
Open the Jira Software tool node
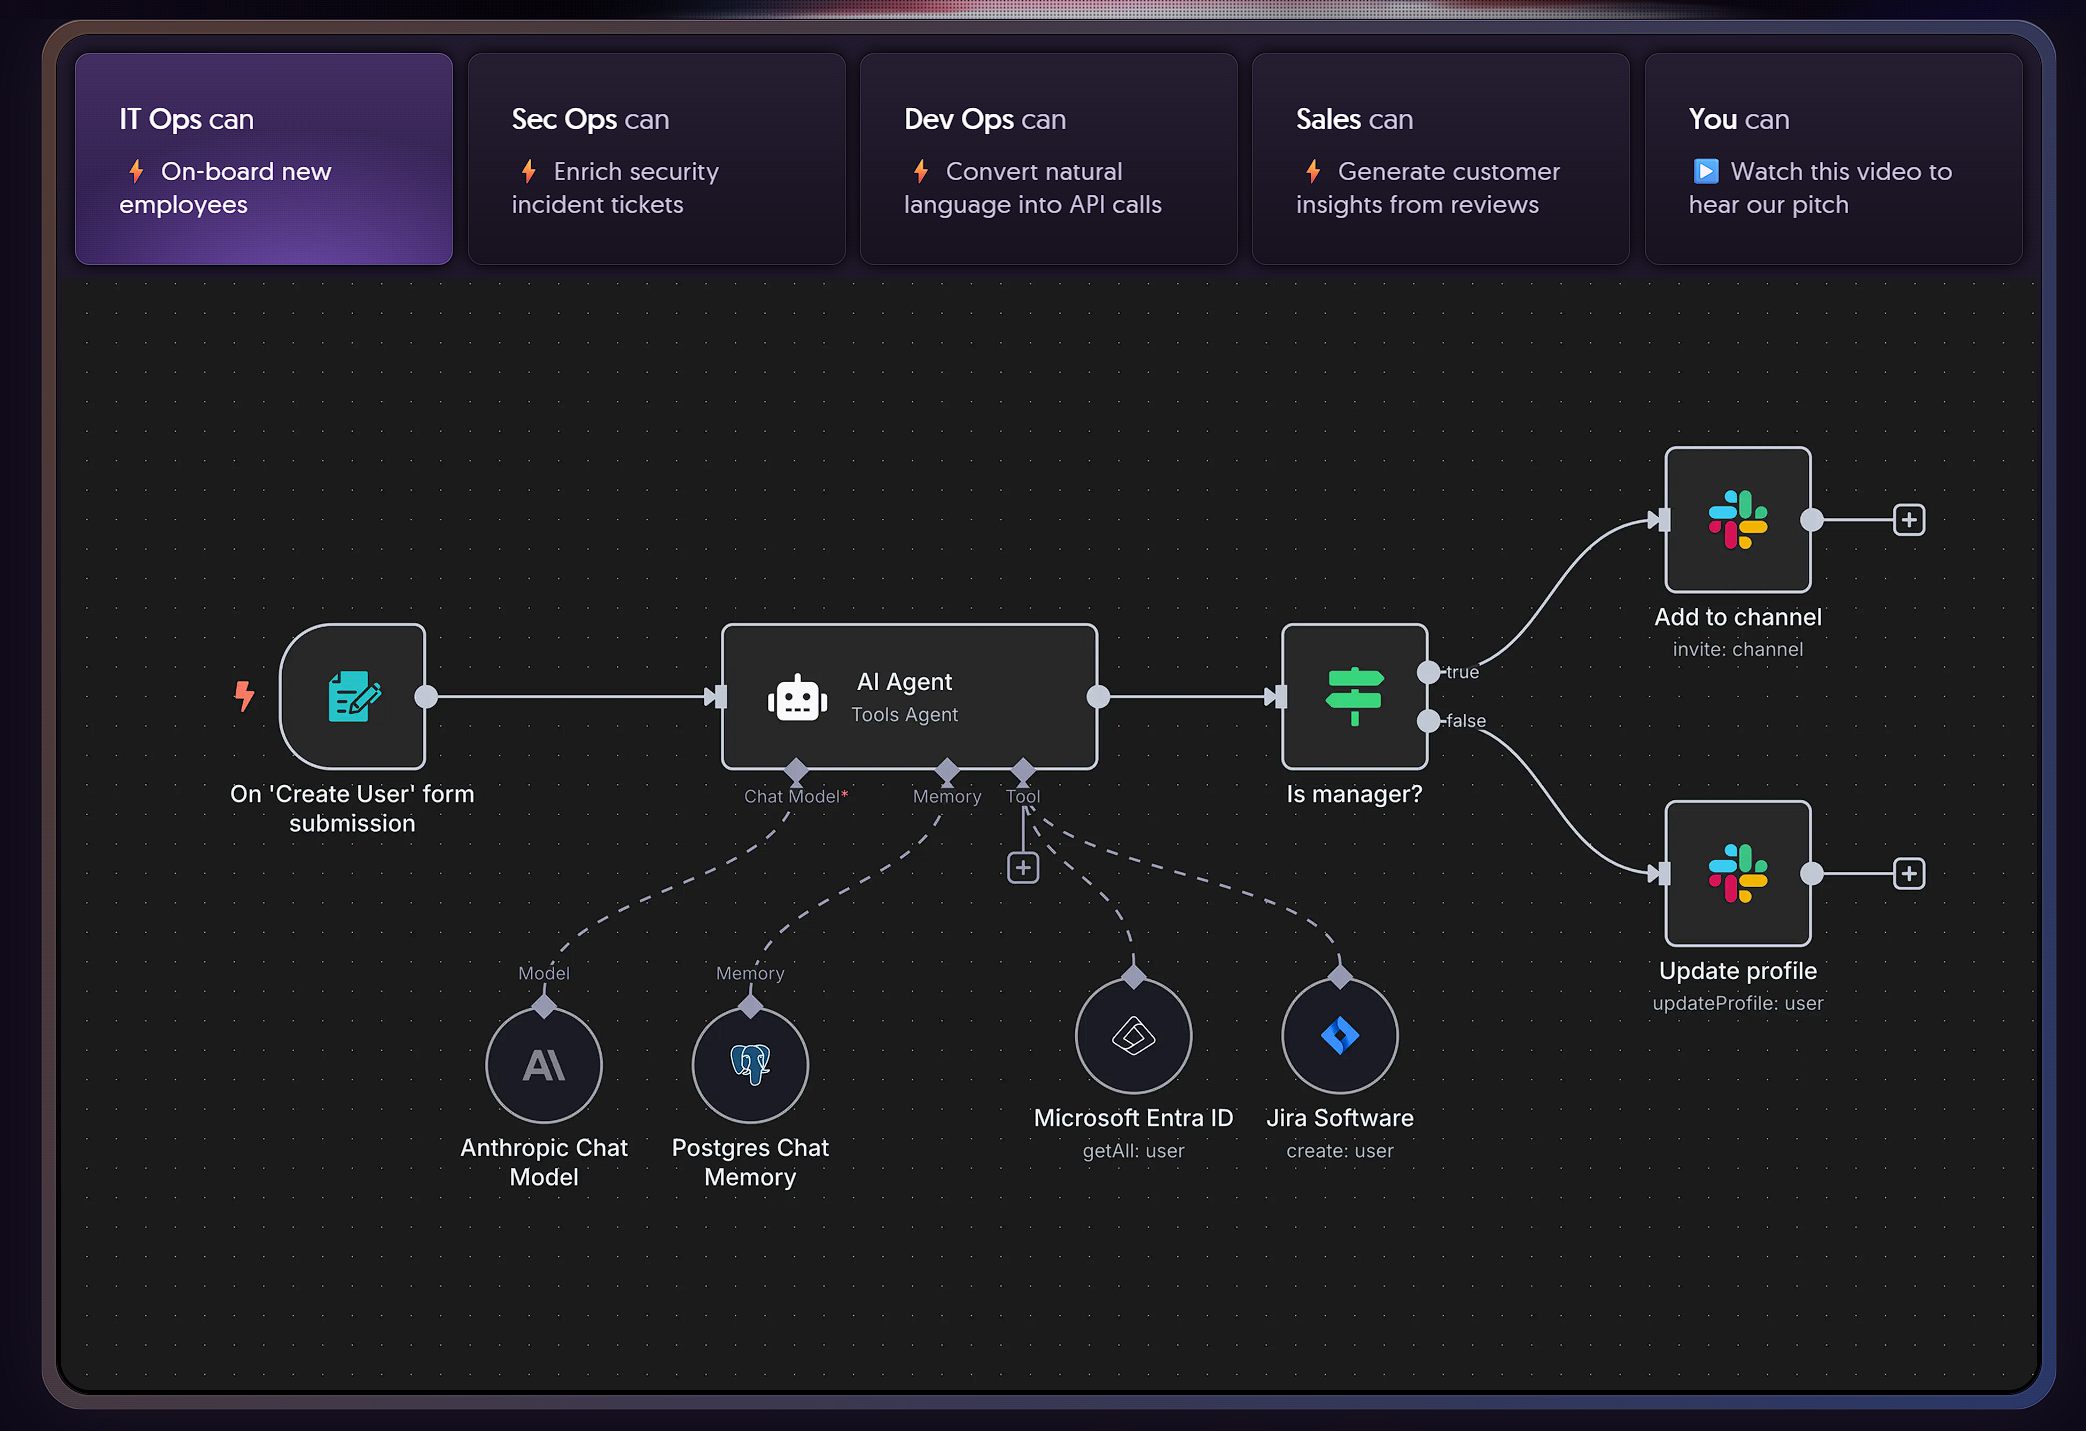pyautogui.click(x=1340, y=1037)
